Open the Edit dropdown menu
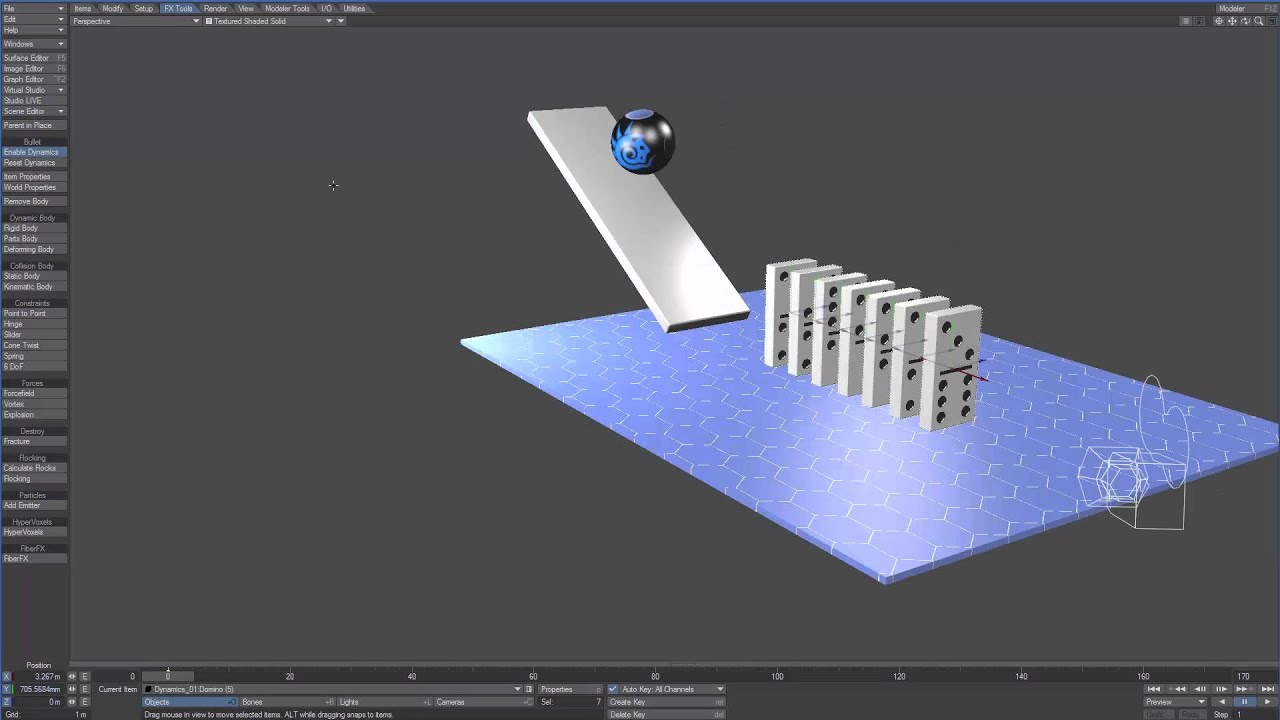Screen dimensions: 1280x720 tap(33, 19)
